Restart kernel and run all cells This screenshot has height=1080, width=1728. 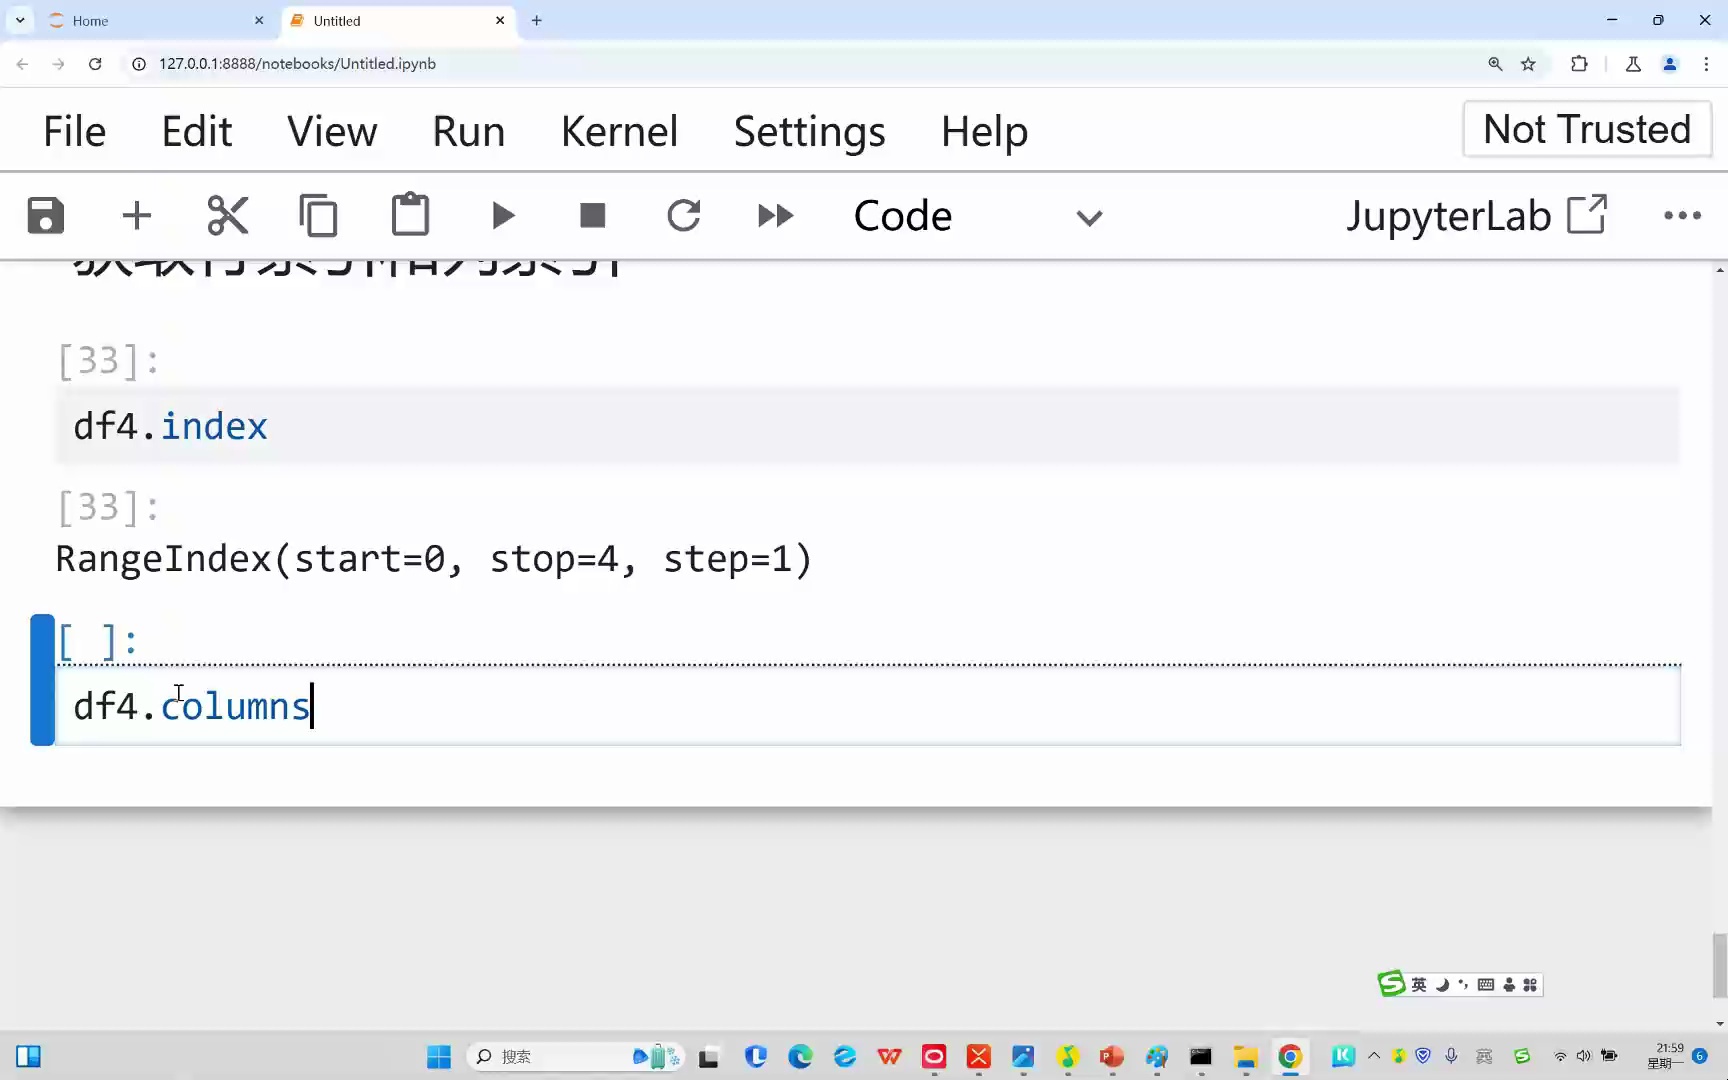(775, 216)
